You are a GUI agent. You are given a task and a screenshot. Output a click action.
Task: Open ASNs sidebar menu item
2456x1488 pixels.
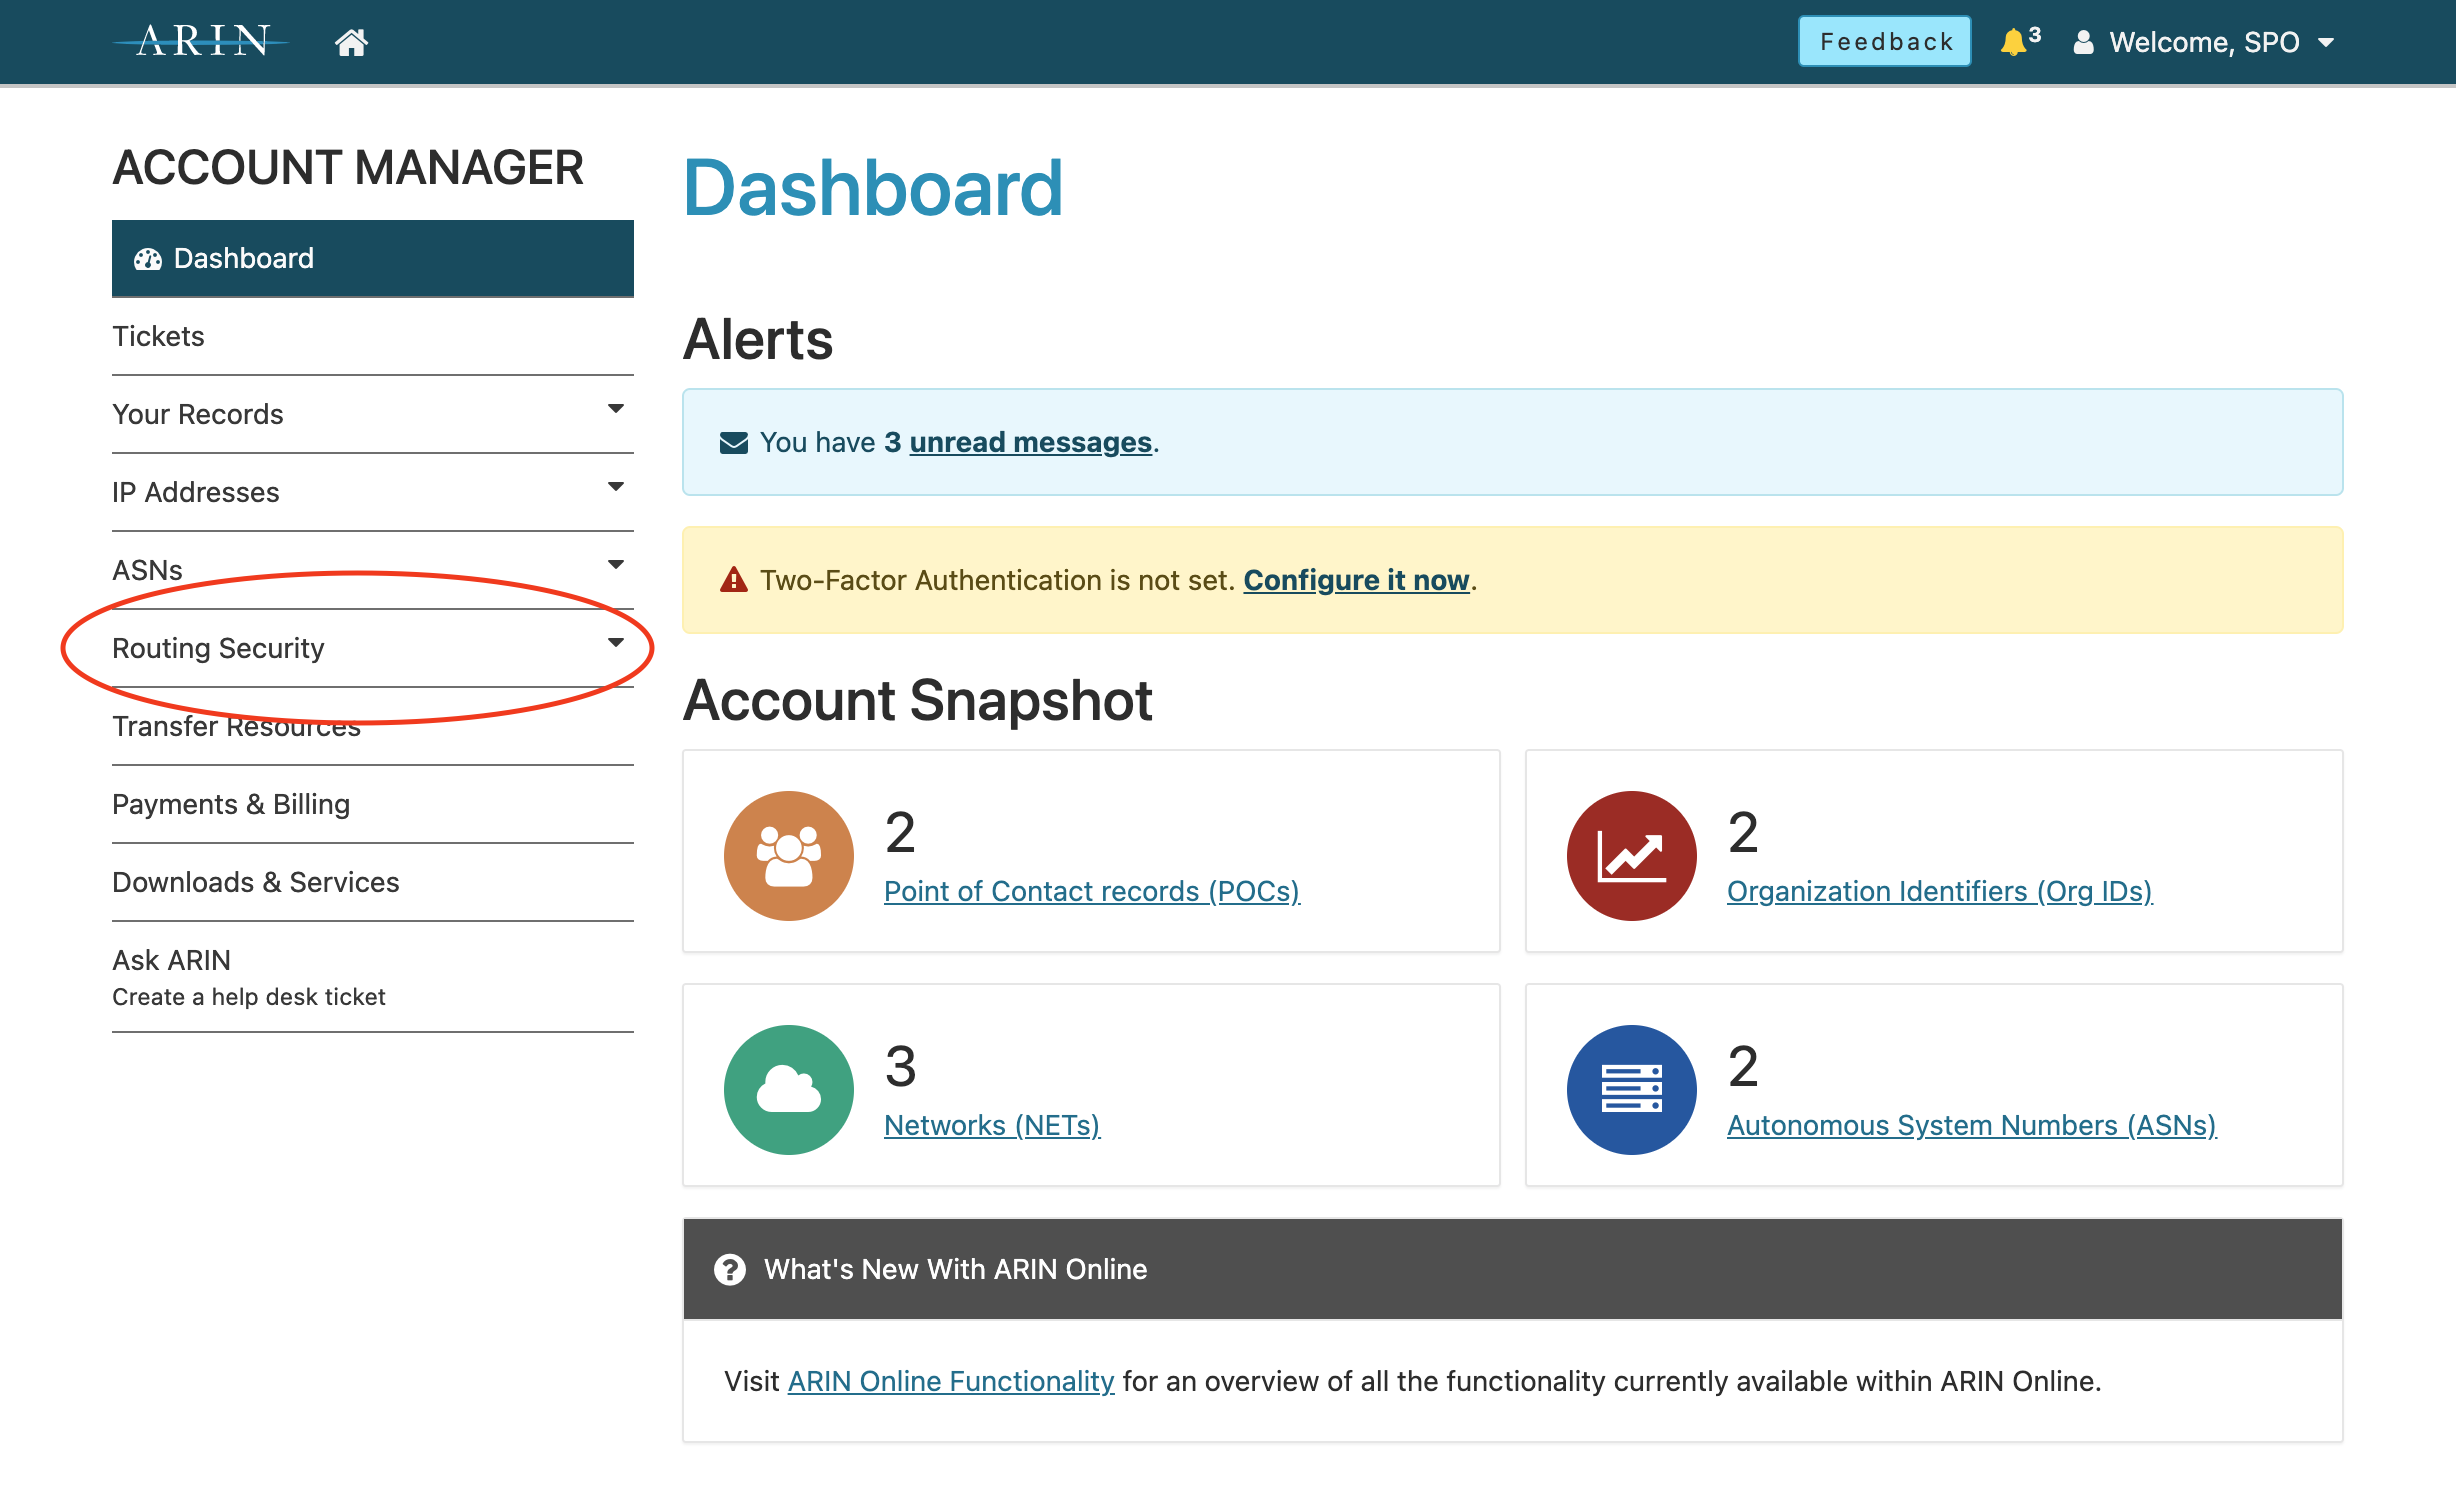373,570
